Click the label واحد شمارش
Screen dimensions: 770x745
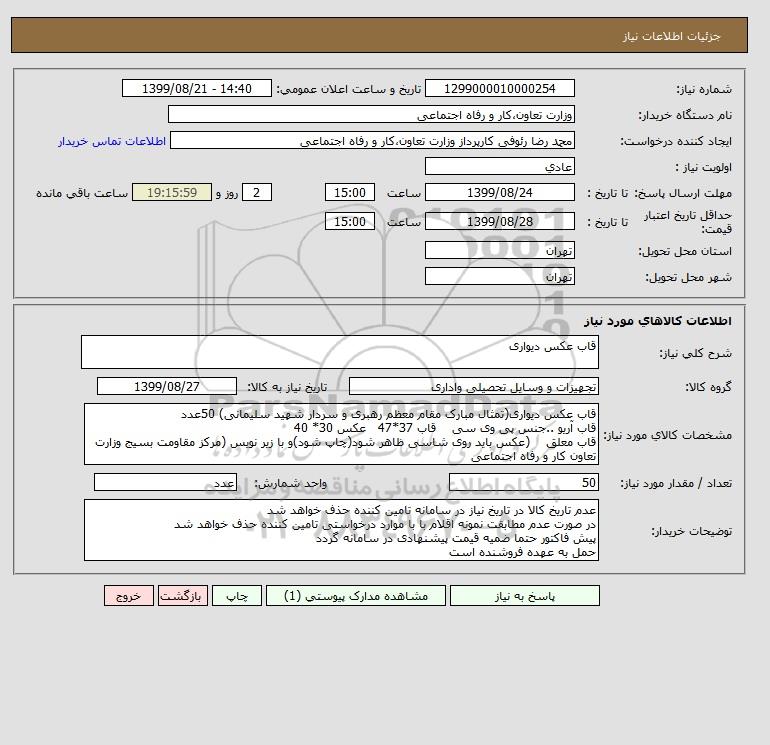[290, 483]
